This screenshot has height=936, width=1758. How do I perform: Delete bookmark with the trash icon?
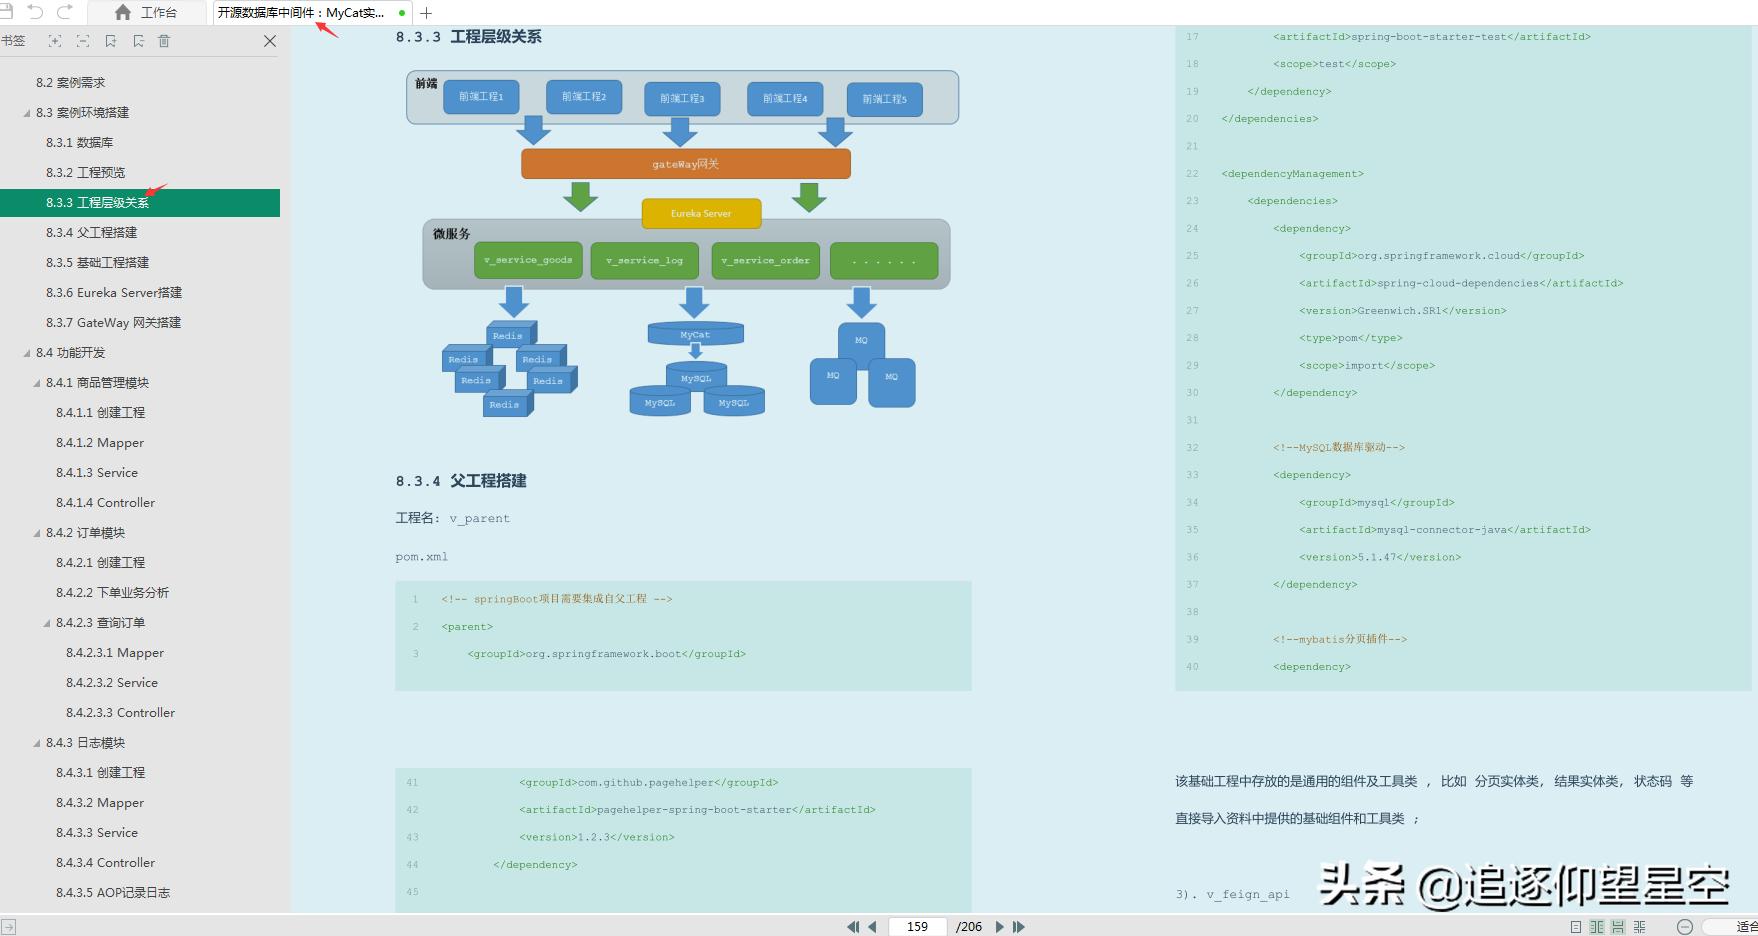point(165,41)
